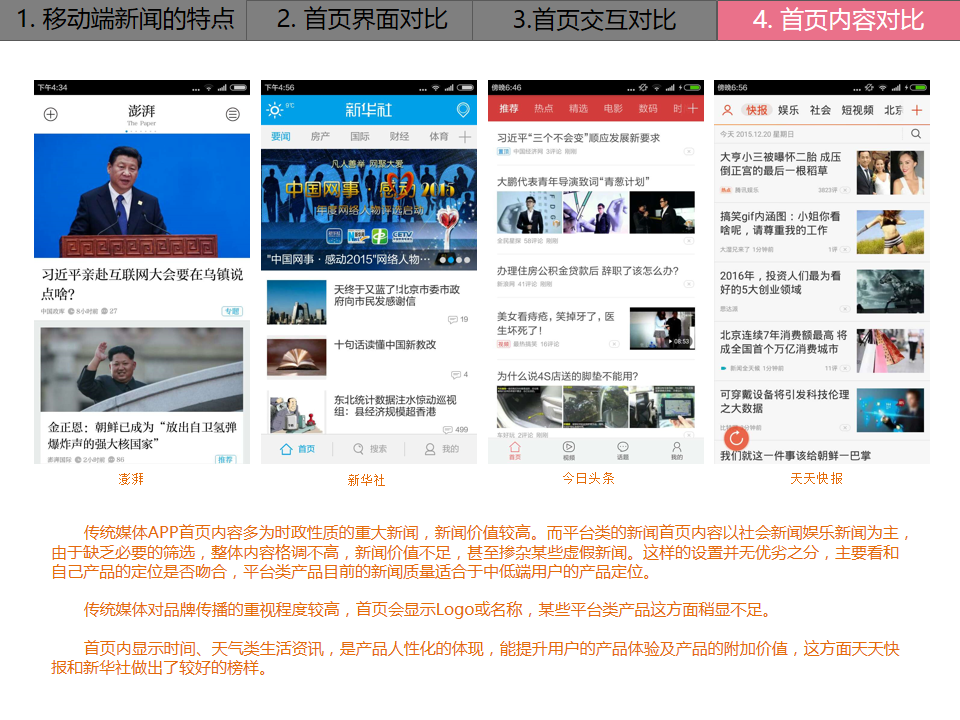Screen dimensions: 960x720
Task: Click the plus icon in 今日头条 red header
Action: (x=692, y=108)
